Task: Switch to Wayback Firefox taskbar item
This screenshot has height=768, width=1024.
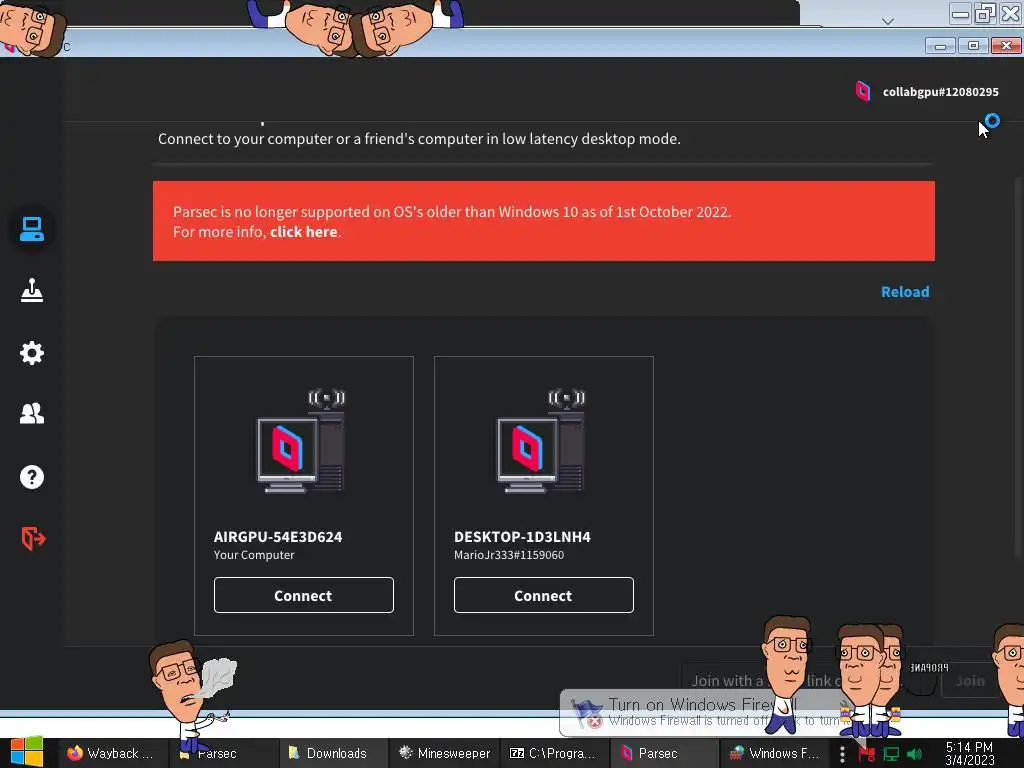Action: [111, 753]
